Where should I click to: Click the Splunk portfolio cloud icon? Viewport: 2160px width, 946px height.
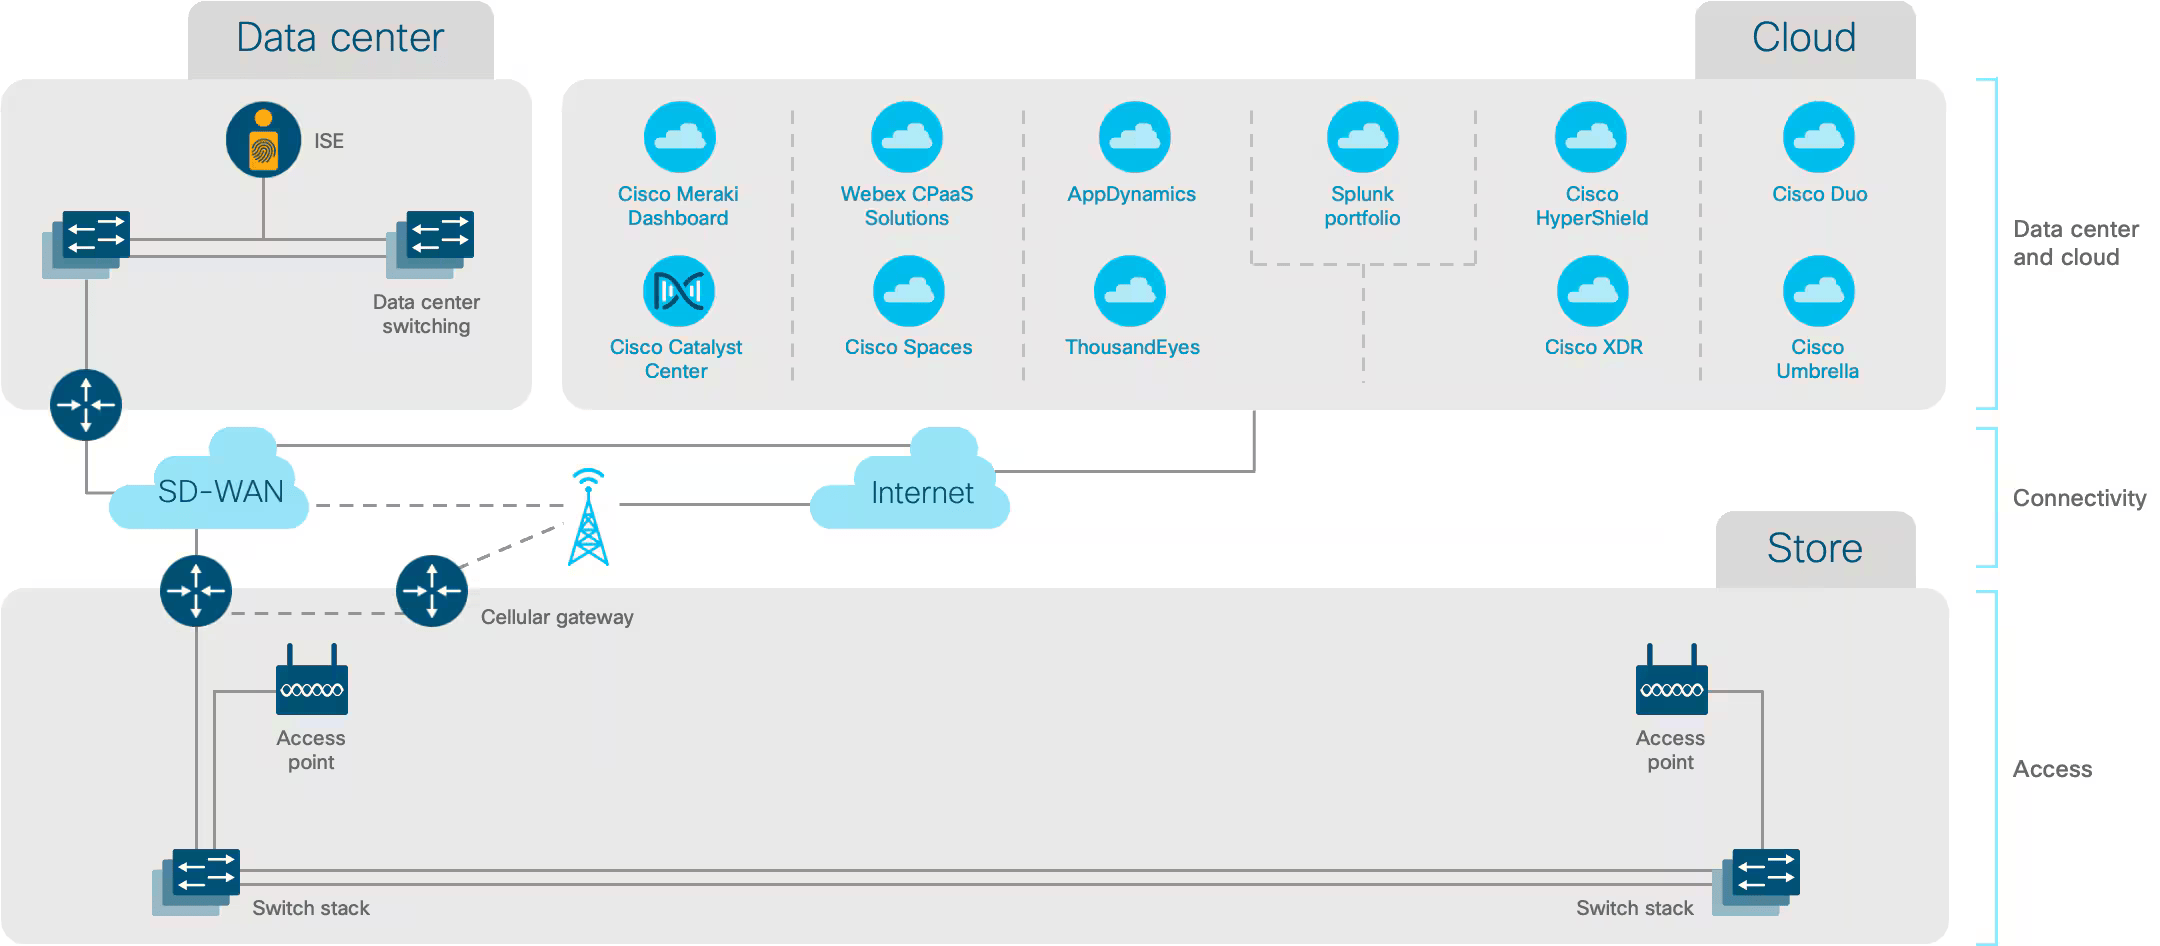(x=1362, y=137)
